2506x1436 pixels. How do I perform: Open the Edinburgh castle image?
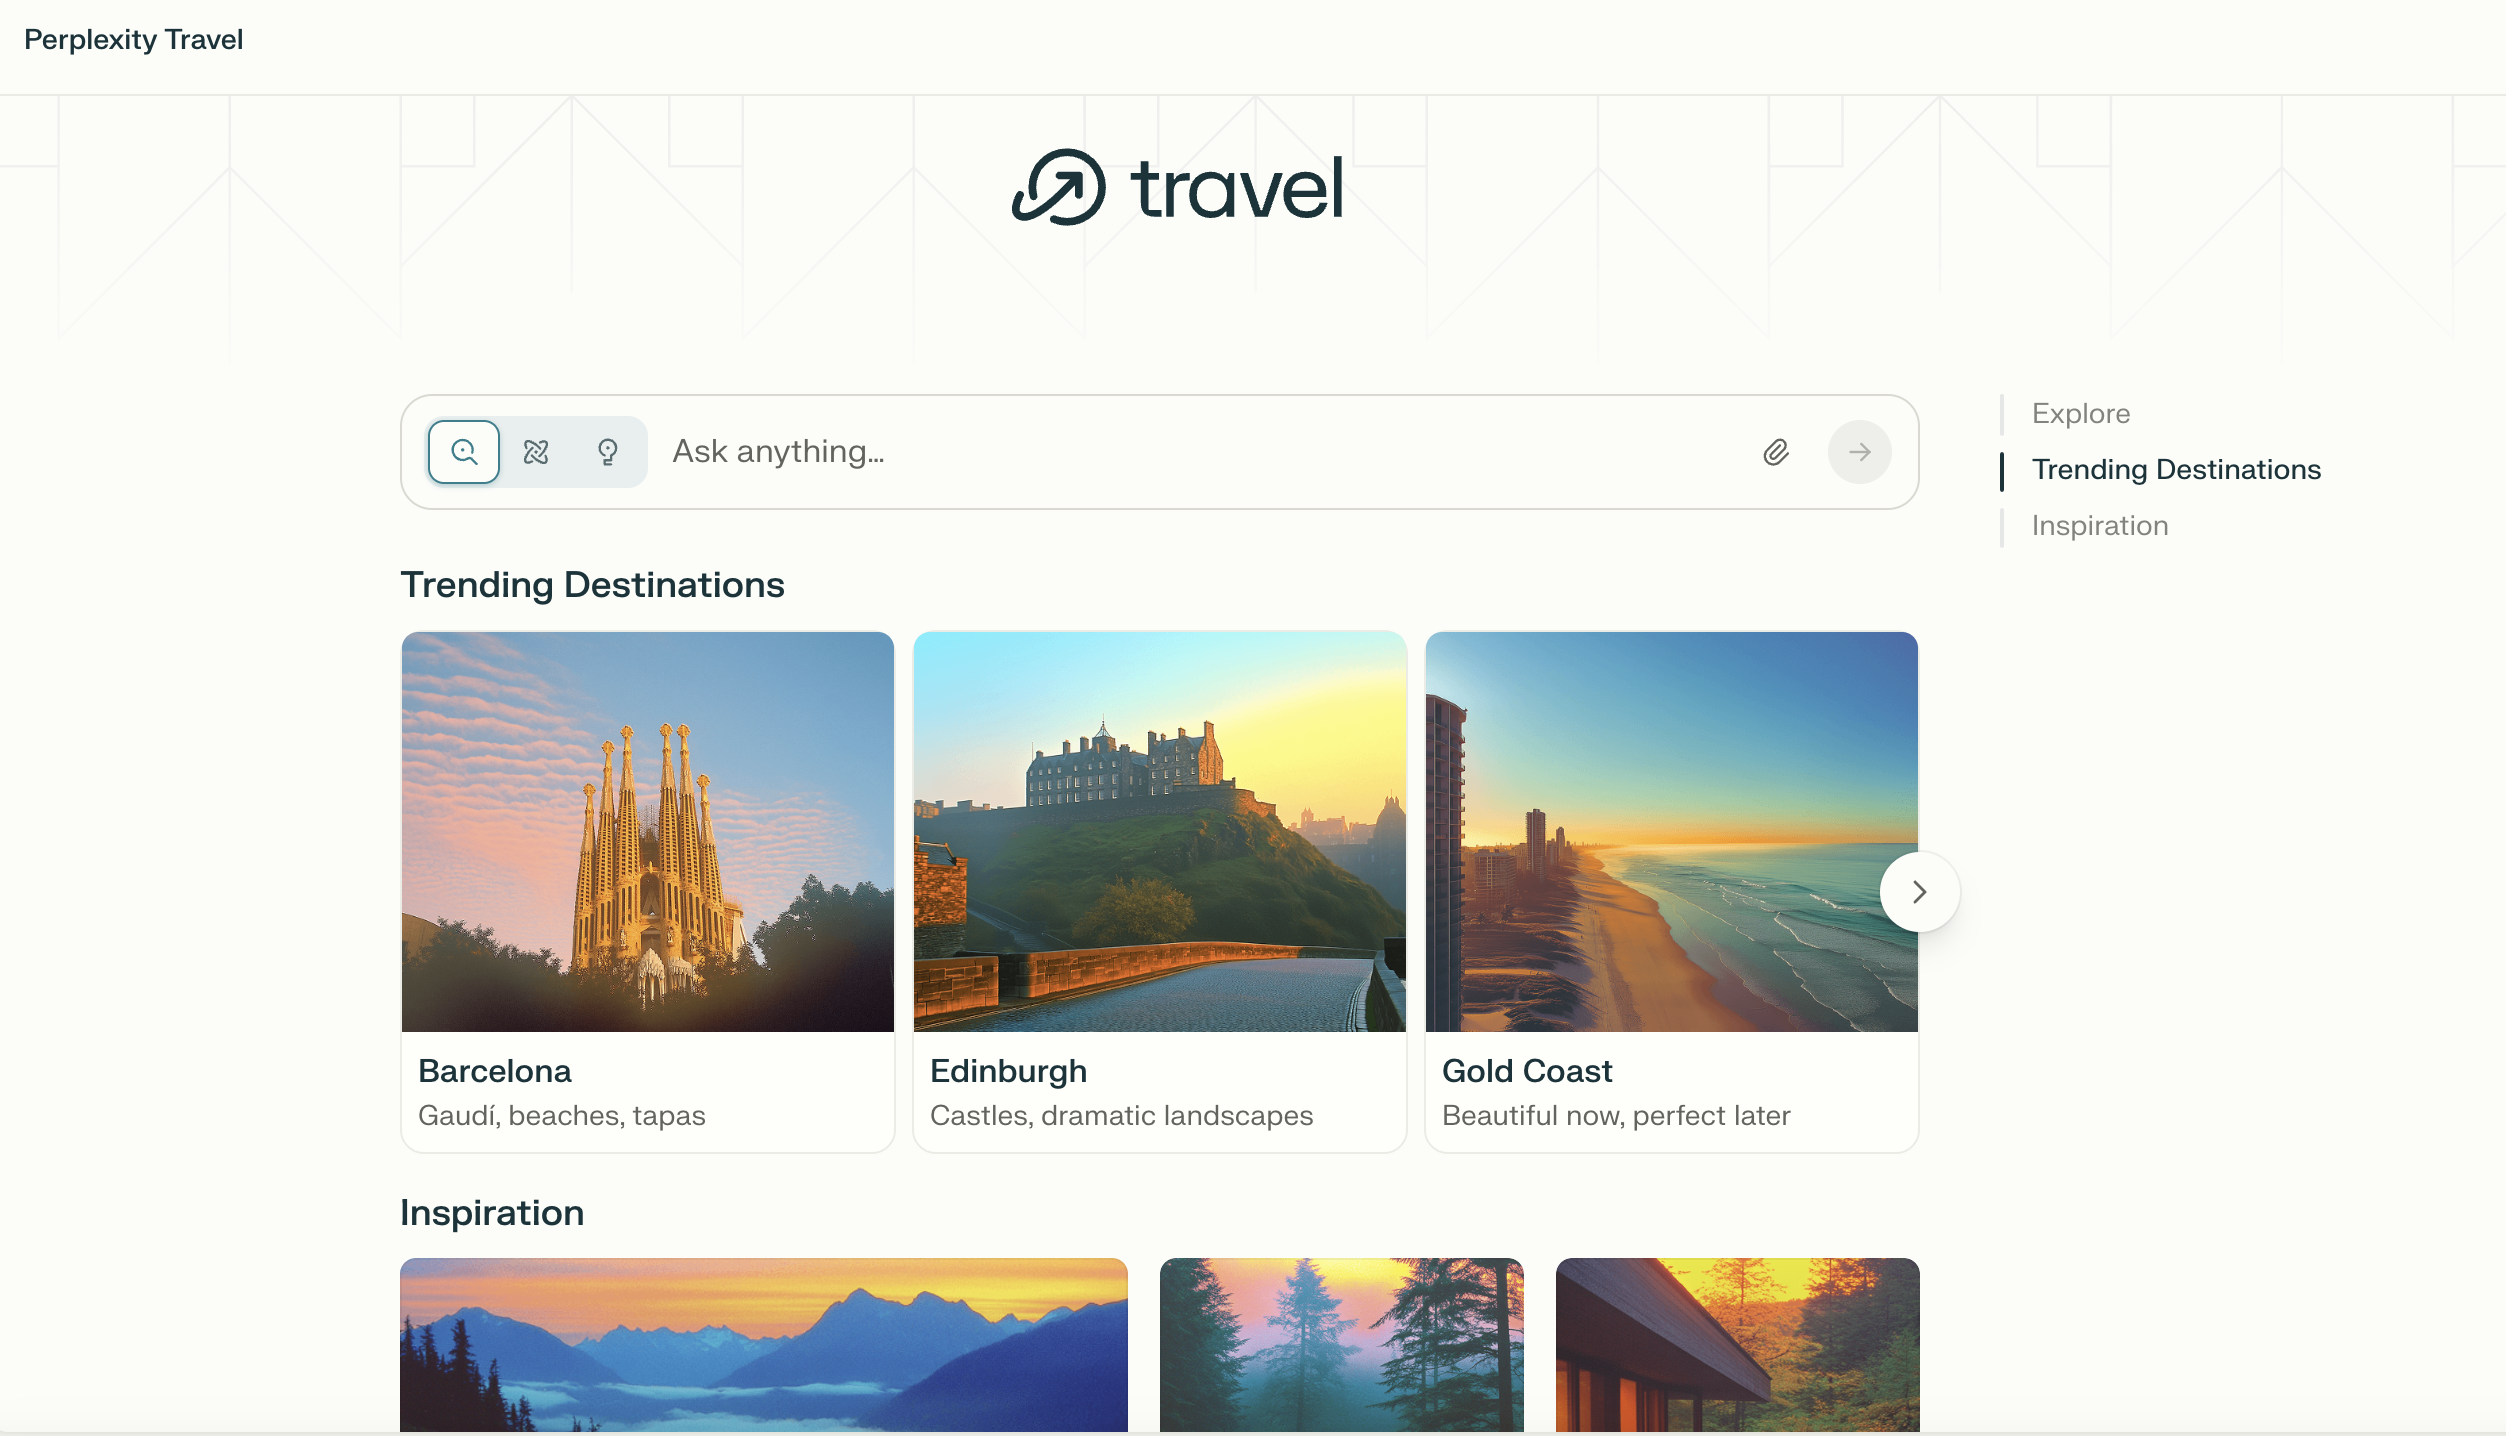click(1160, 831)
